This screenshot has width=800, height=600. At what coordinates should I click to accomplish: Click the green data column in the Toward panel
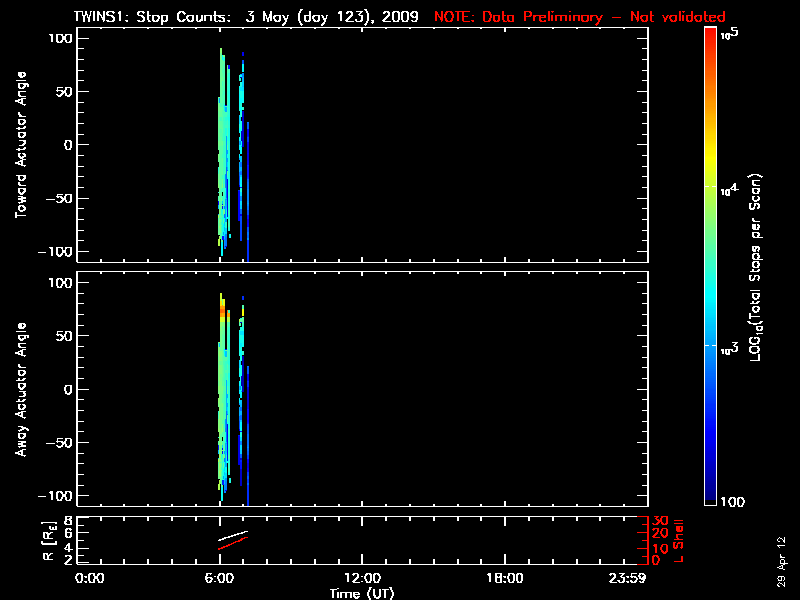[x=222, y=150]
